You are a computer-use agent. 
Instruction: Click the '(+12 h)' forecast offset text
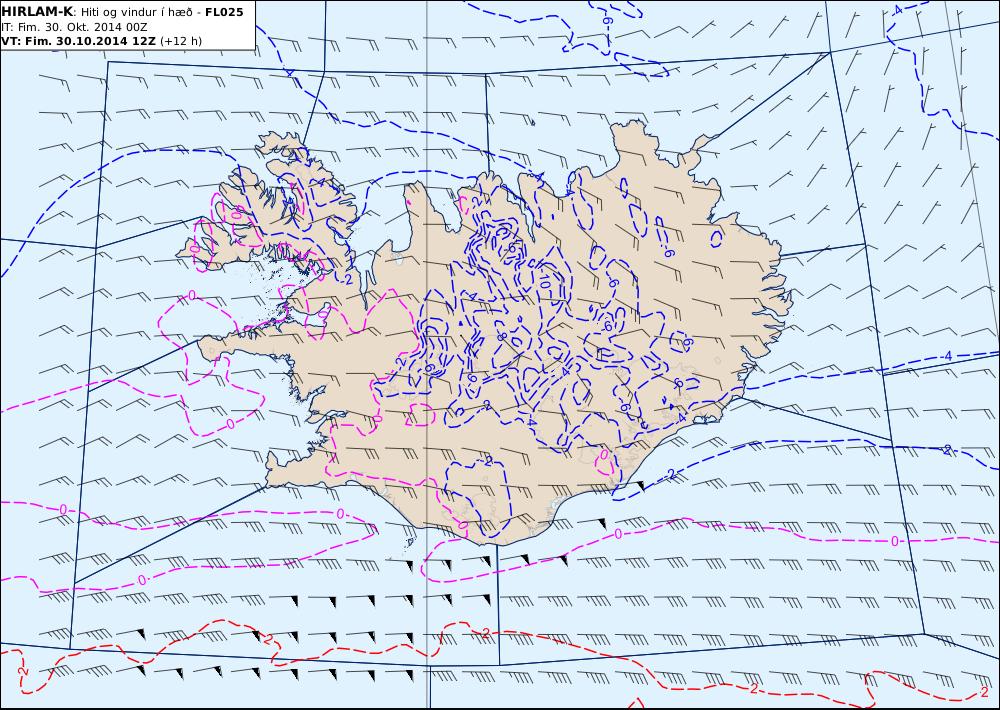[x=180, y=41]
